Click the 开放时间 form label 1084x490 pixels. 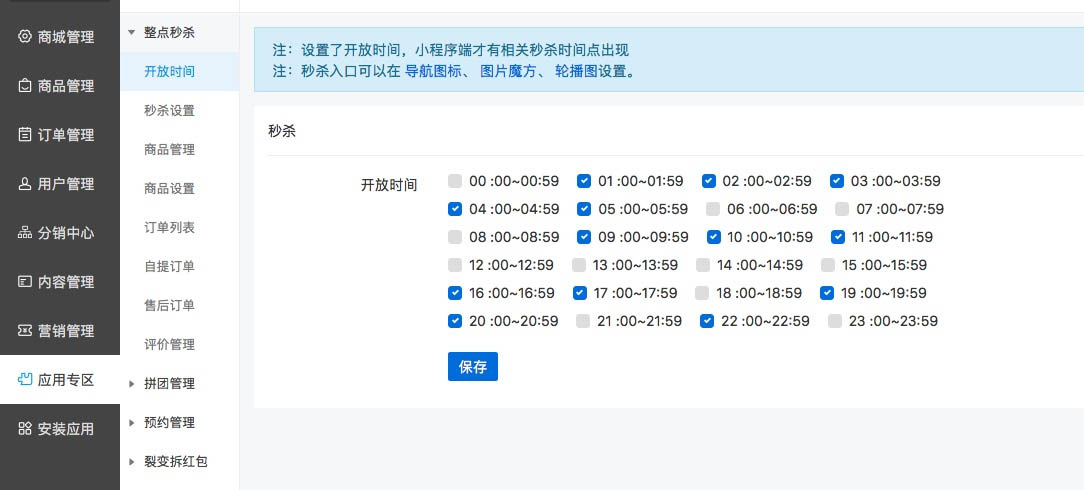[389, 185]
